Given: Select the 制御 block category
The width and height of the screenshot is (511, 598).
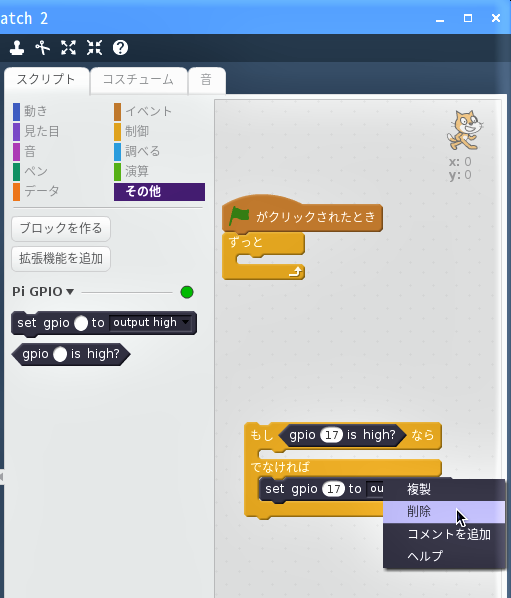Looking at the screenshot, I should pyautogui.click(x=132, y=132).
